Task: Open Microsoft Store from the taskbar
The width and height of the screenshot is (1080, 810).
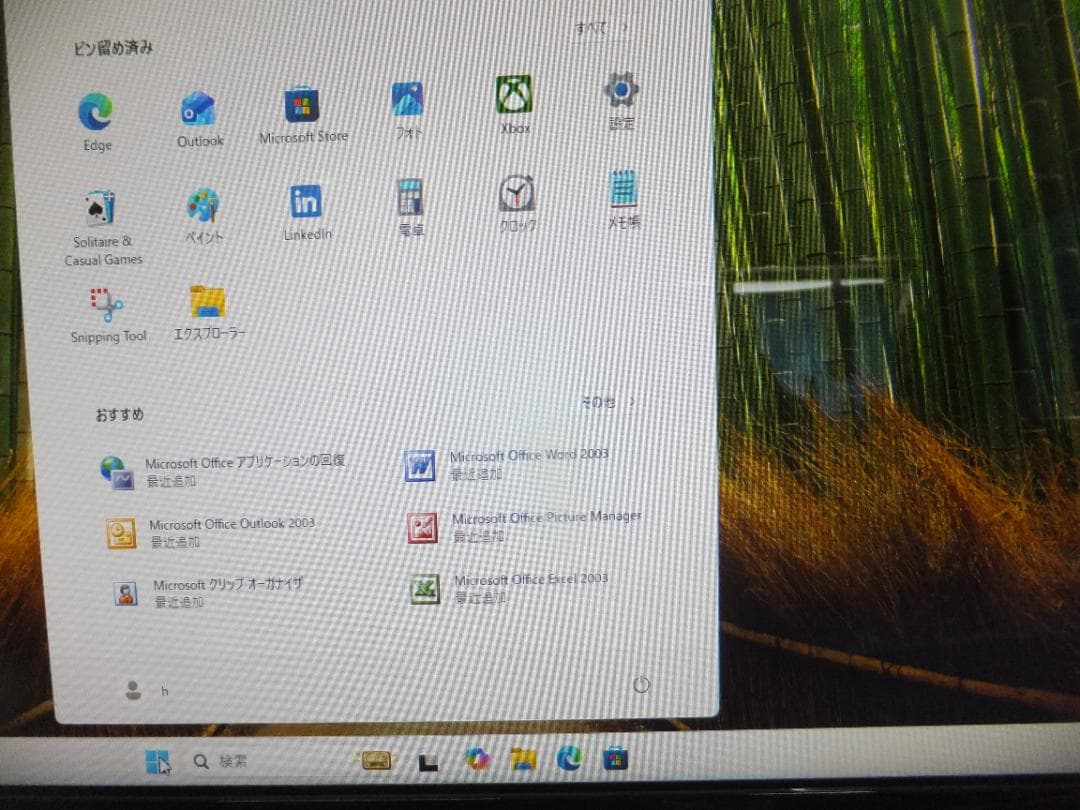Action: click(x=614, y=758)
